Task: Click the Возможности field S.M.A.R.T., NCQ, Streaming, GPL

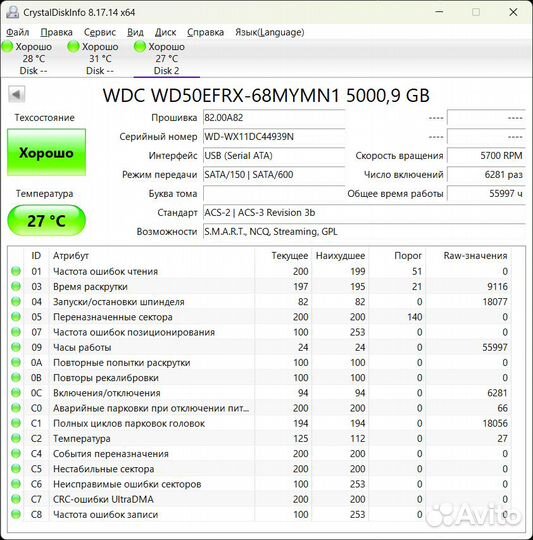Action: coord(364,231)
